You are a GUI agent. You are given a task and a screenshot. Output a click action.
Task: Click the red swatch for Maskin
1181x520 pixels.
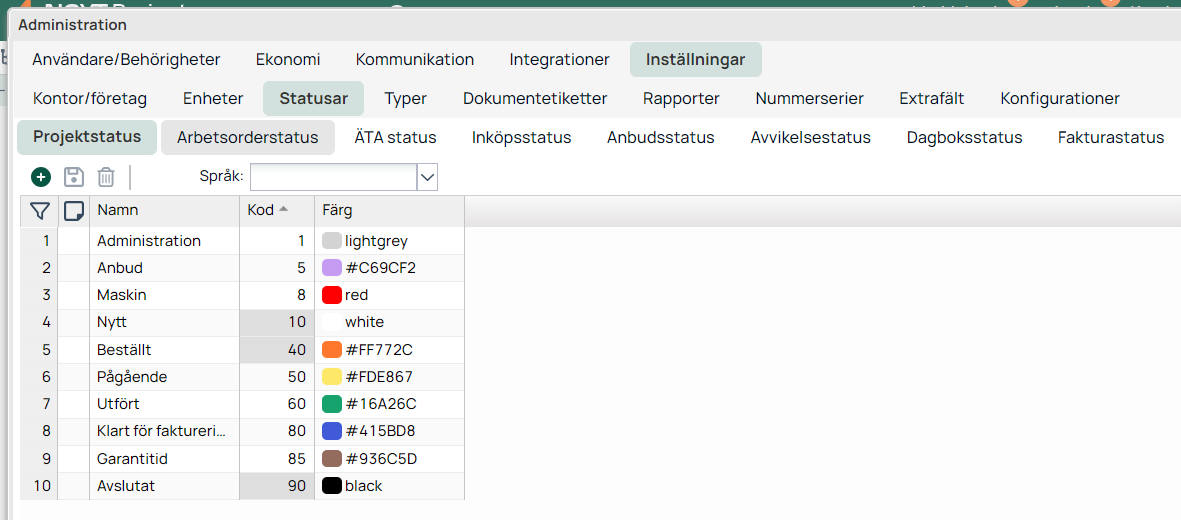point(332,295)
